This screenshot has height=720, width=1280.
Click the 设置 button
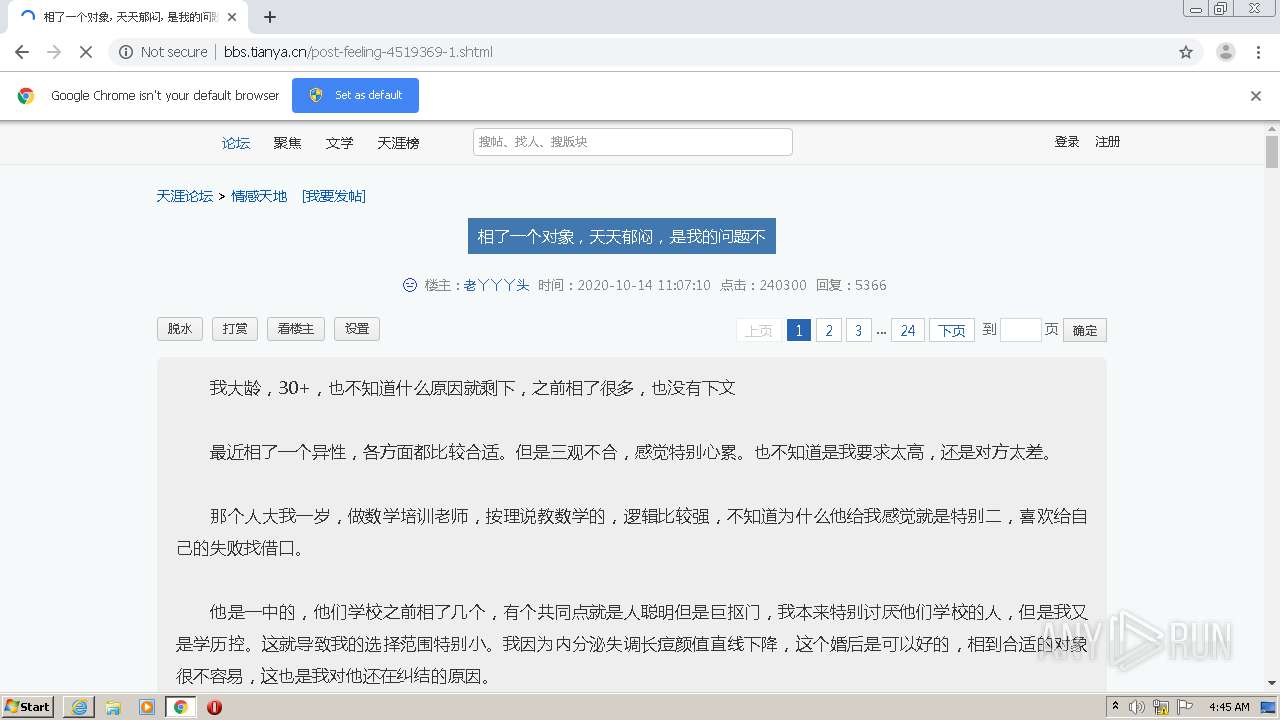[357, 329]
